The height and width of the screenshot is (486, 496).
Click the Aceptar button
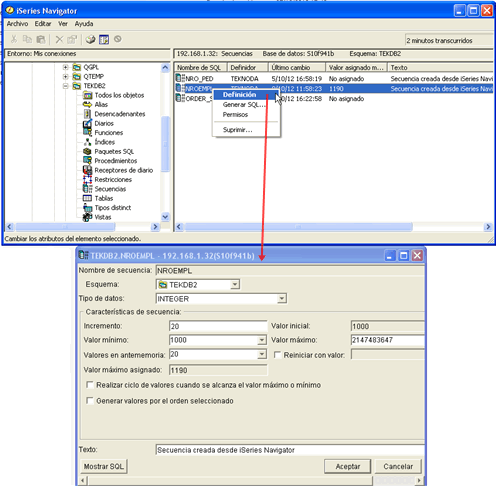tap(347, 466)
